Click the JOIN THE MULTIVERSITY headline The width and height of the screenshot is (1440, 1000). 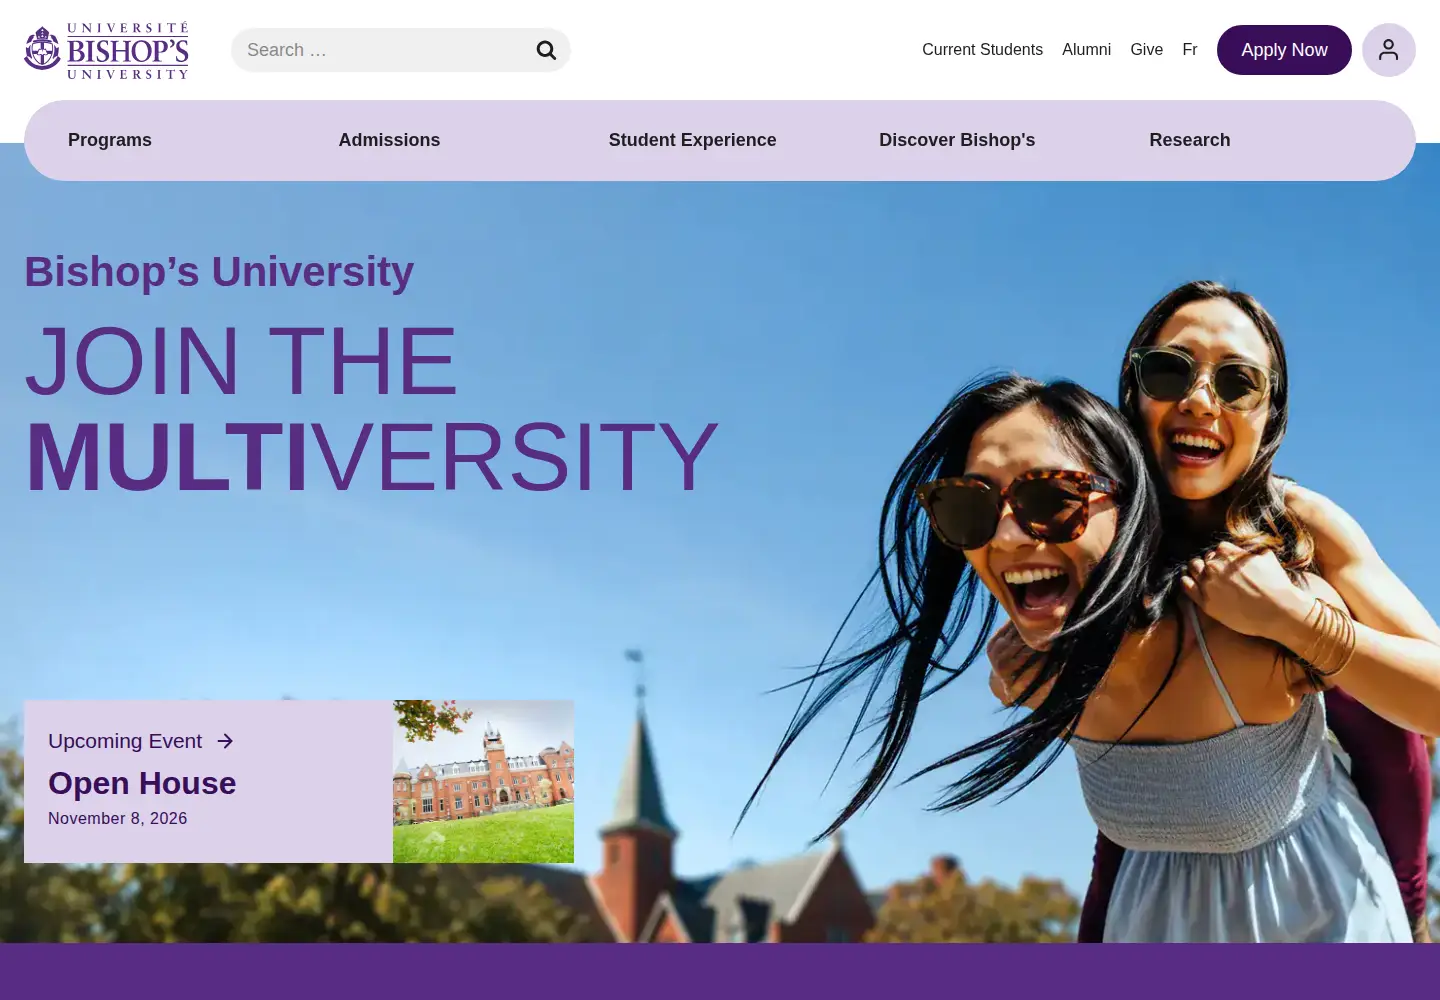pyautogui.click(x=371, y=409)
